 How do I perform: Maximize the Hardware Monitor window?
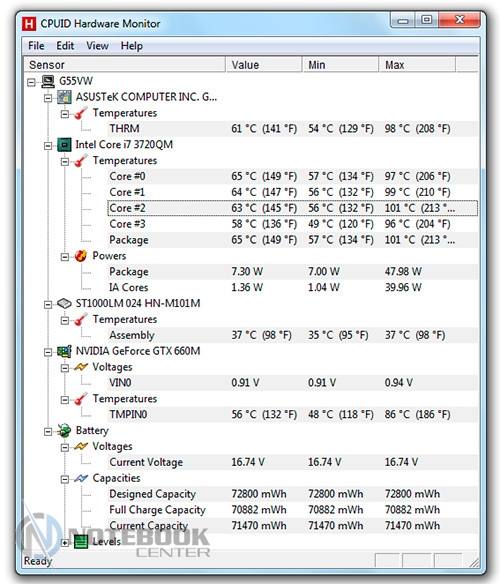[427, 20]
